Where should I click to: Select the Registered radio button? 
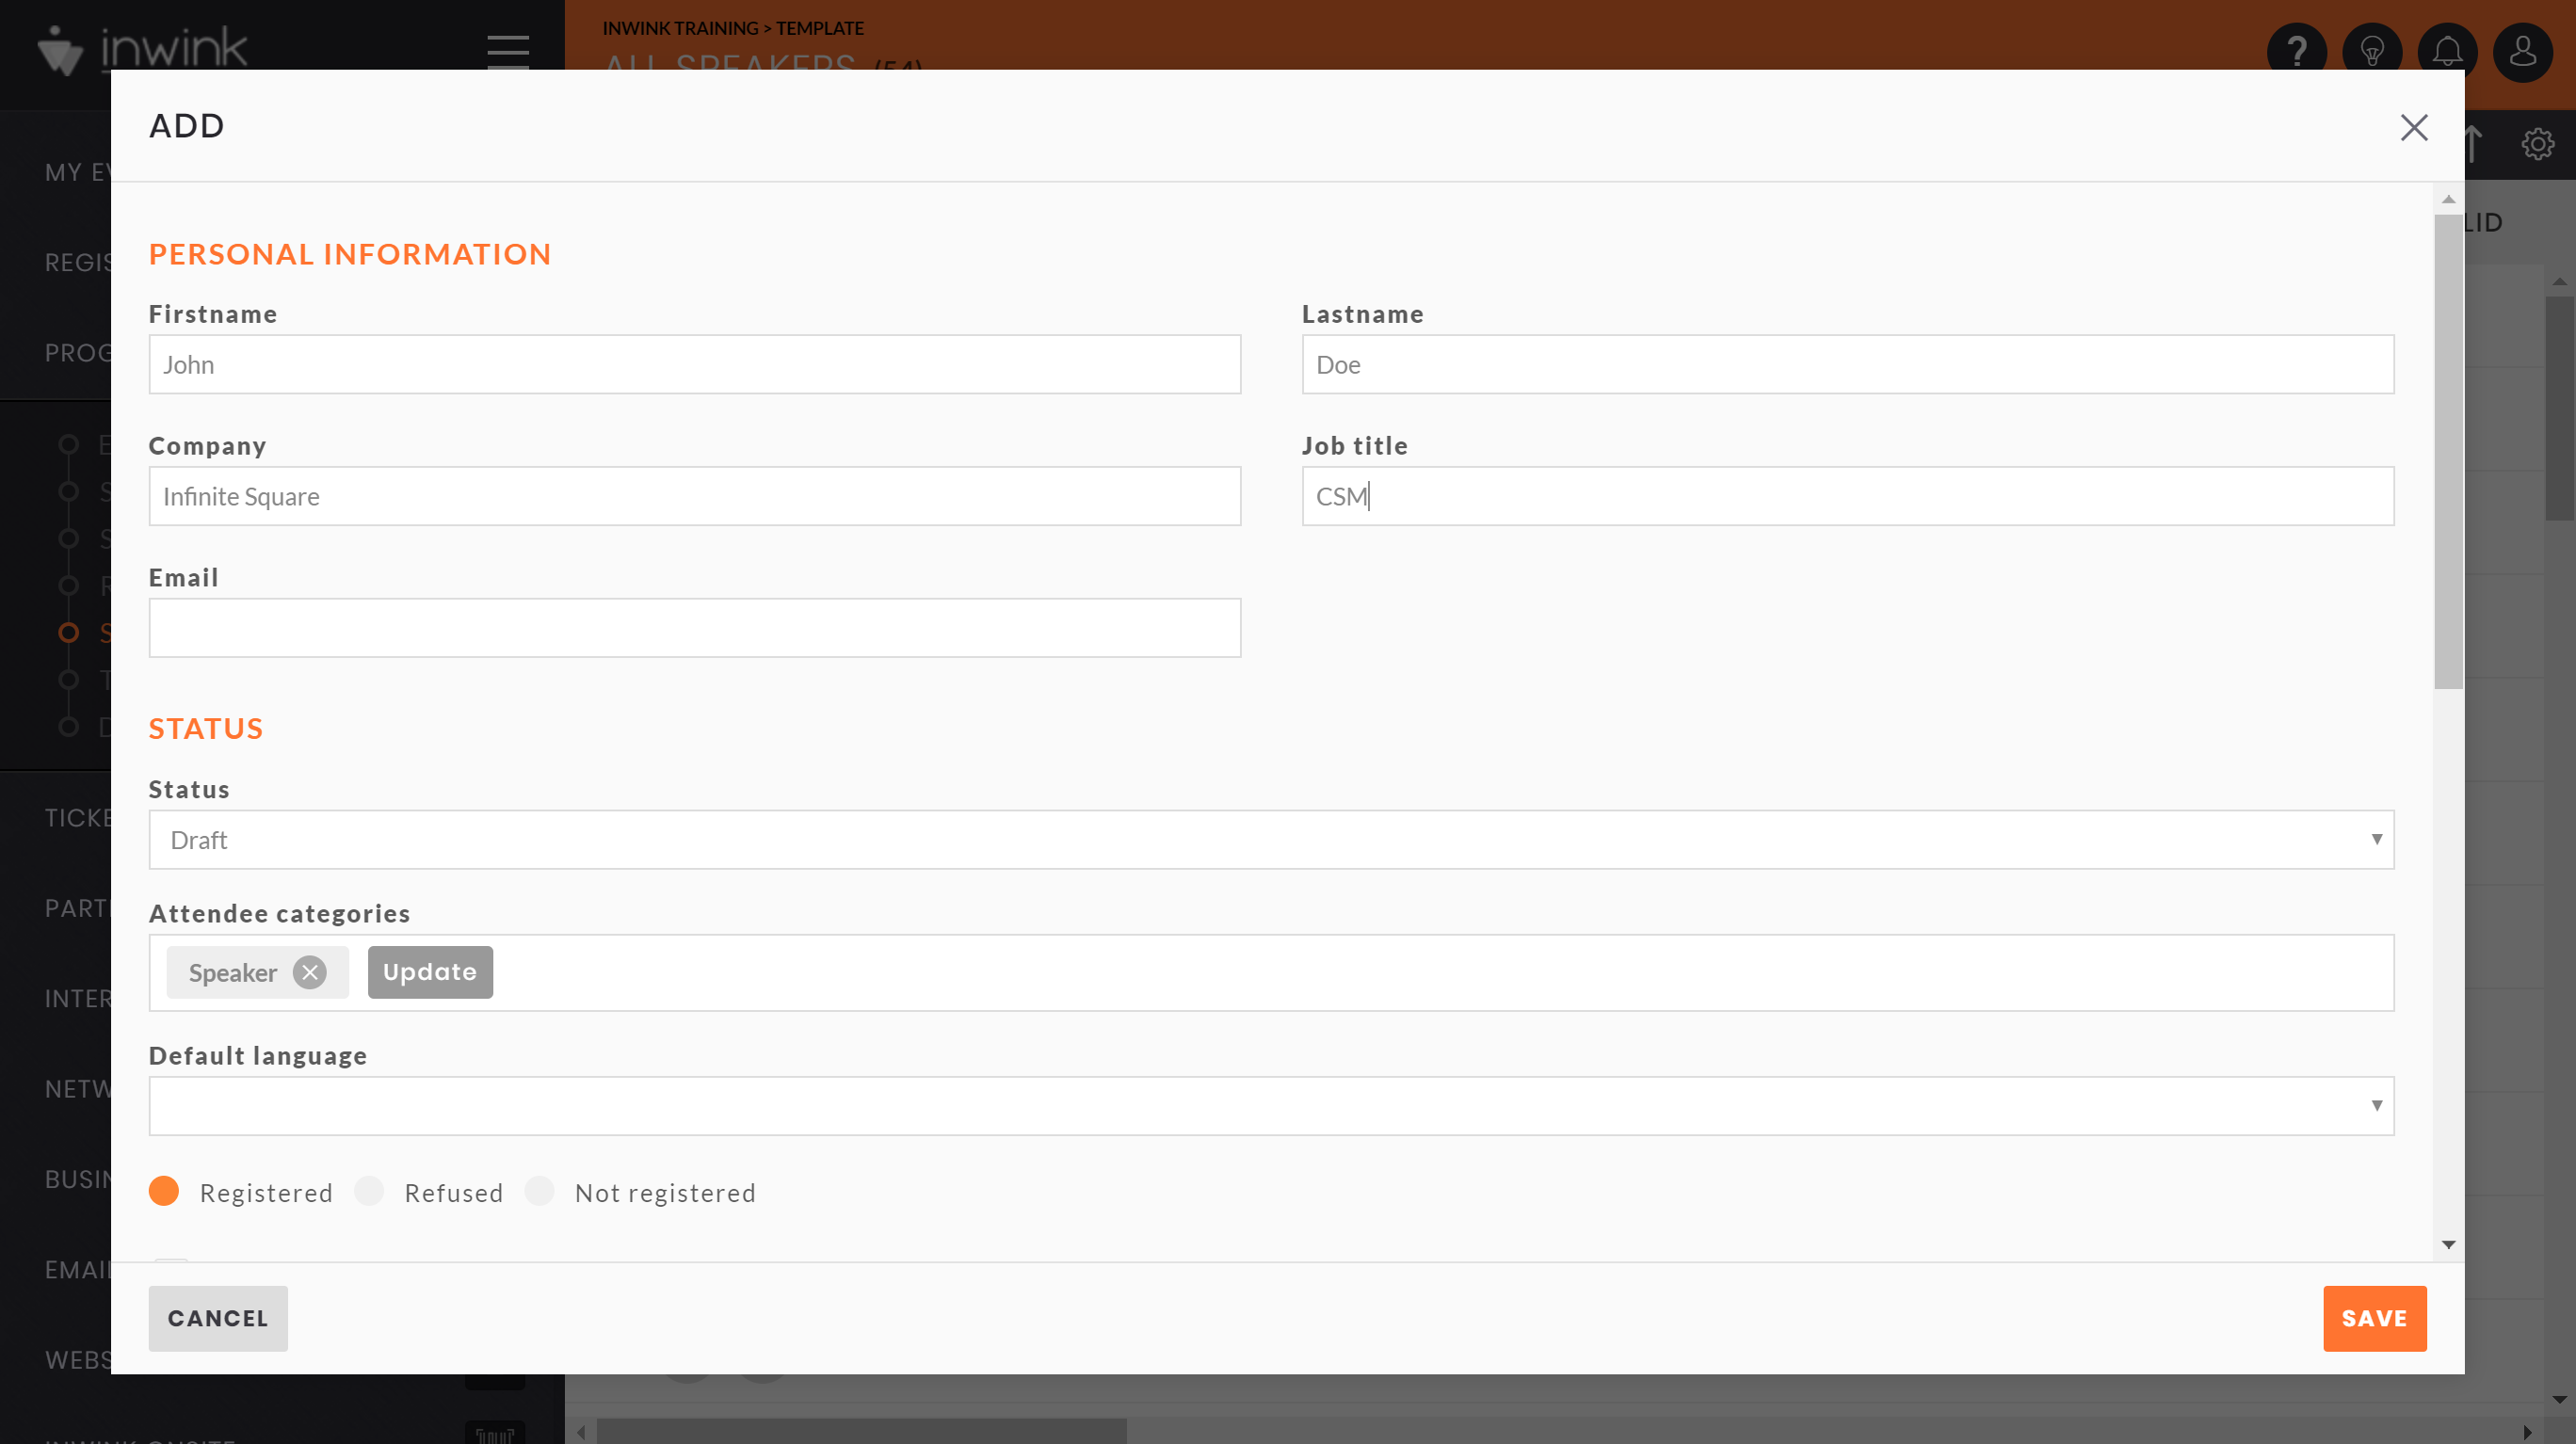pyautogui.click(x=163, y=1189)
